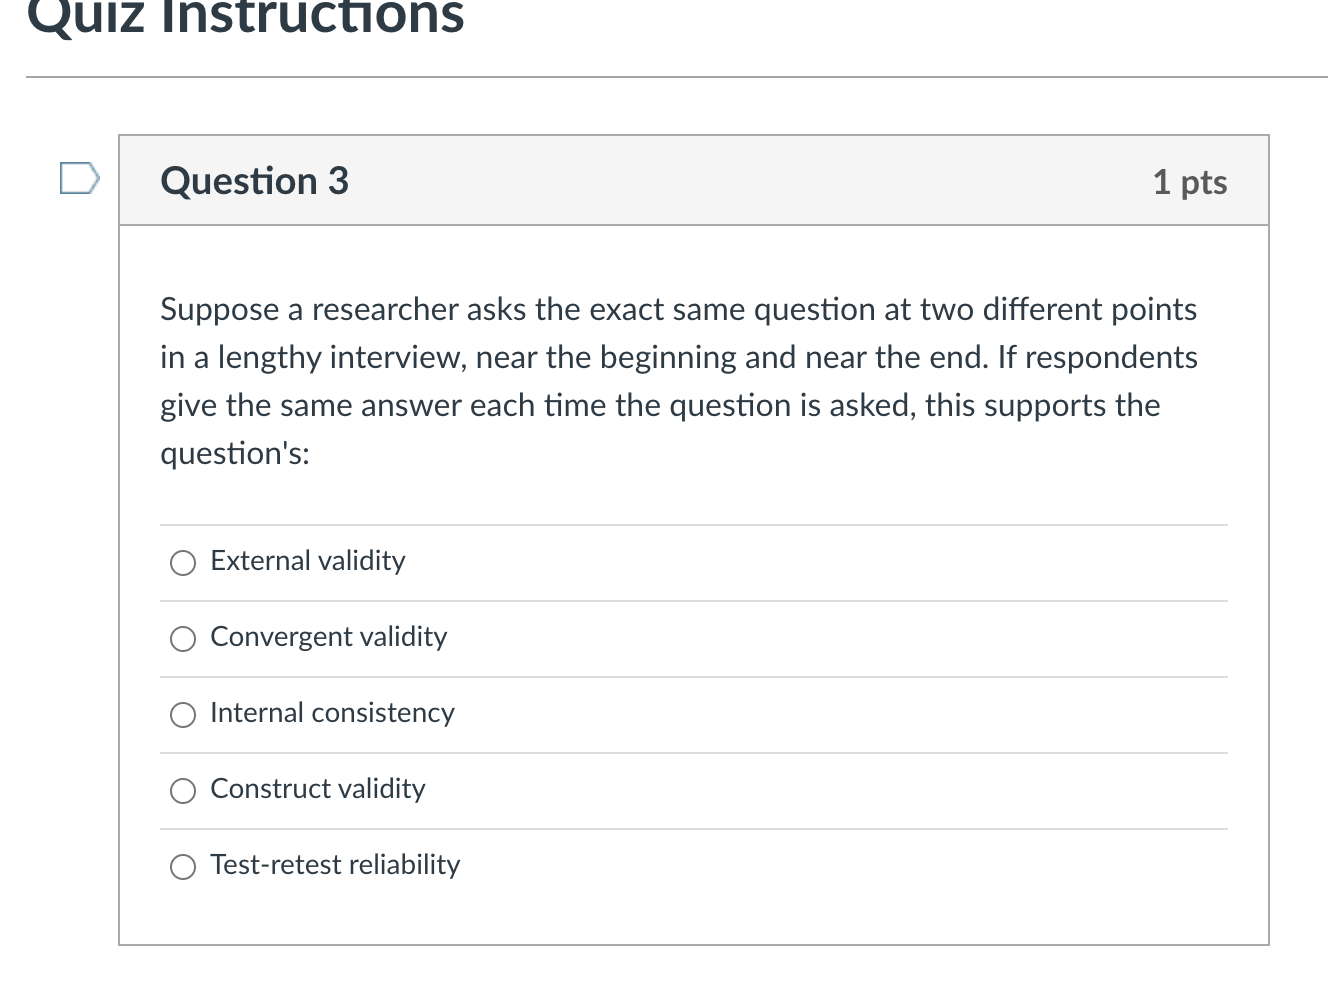Click the horizontal rule below Quiz Instructions
1328x988 pixels.
point(676,77)
